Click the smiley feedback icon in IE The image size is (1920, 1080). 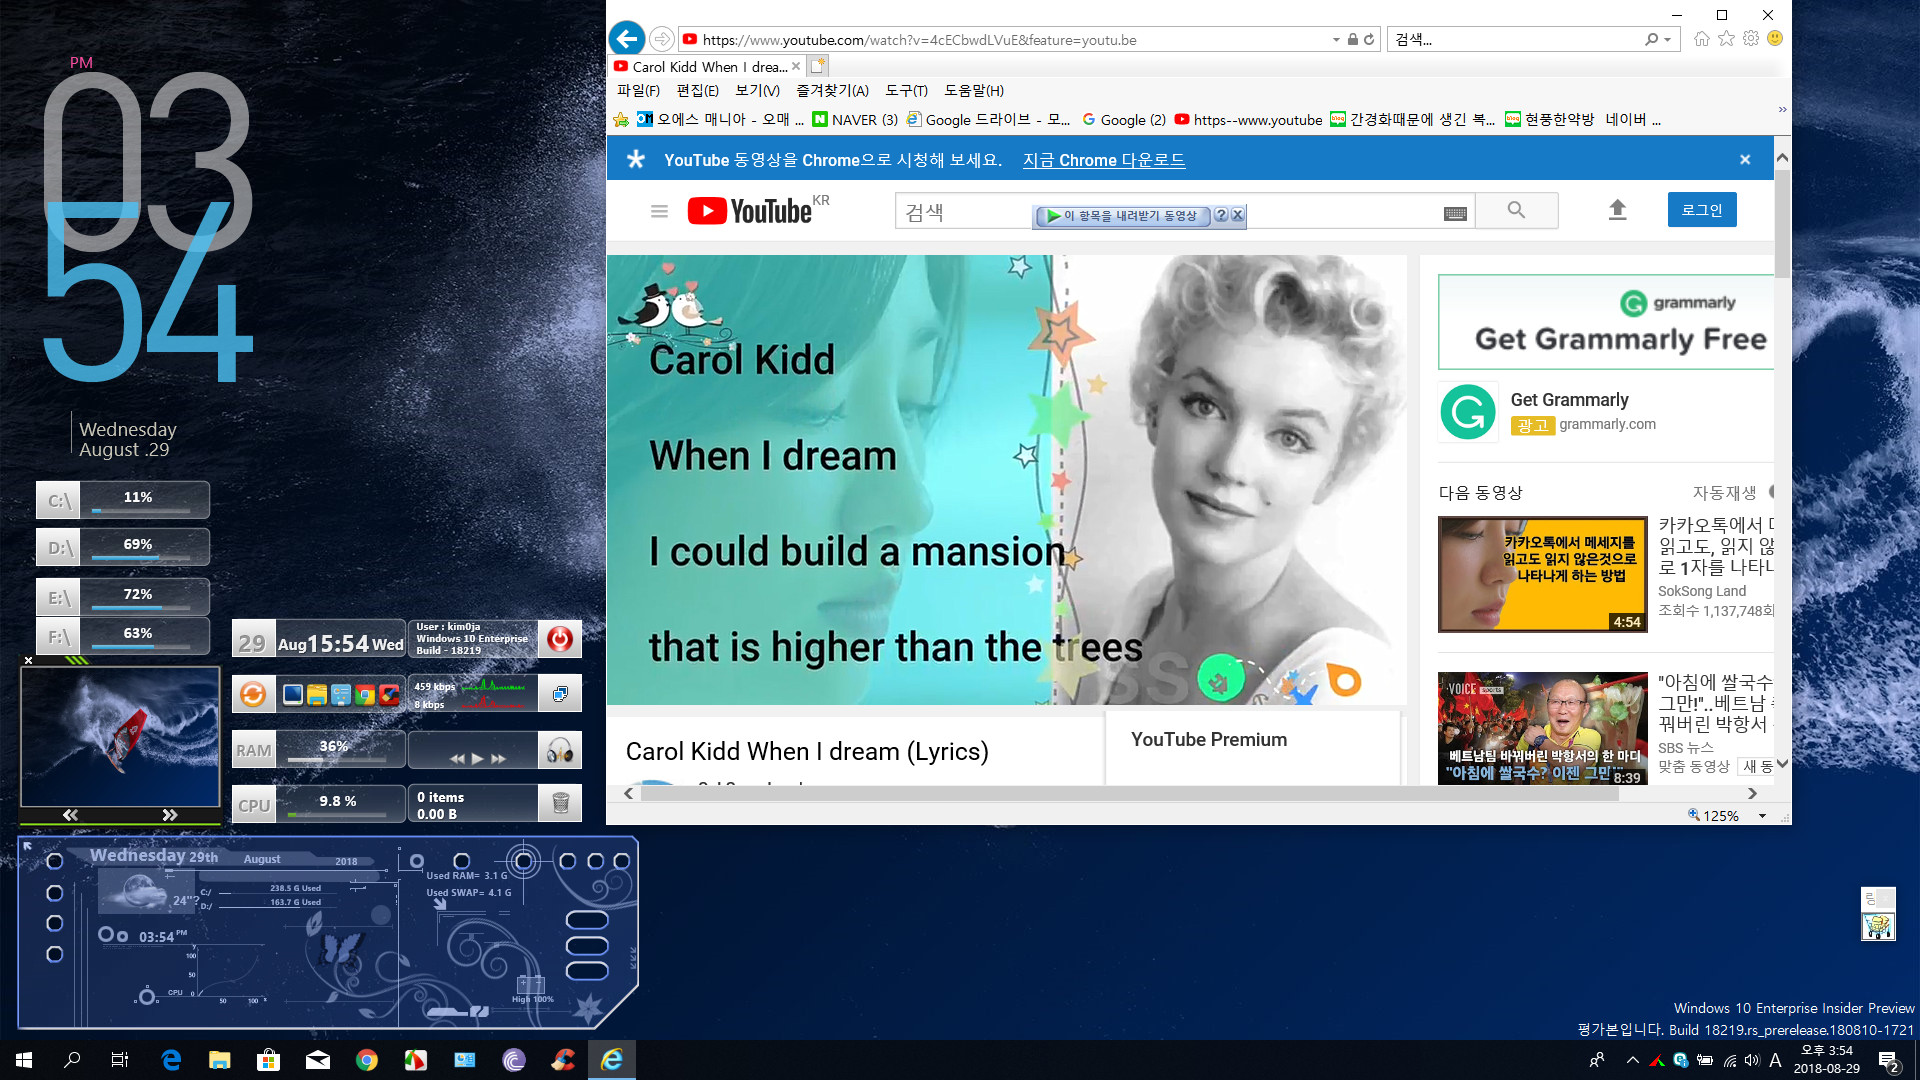click(1775, 39)
